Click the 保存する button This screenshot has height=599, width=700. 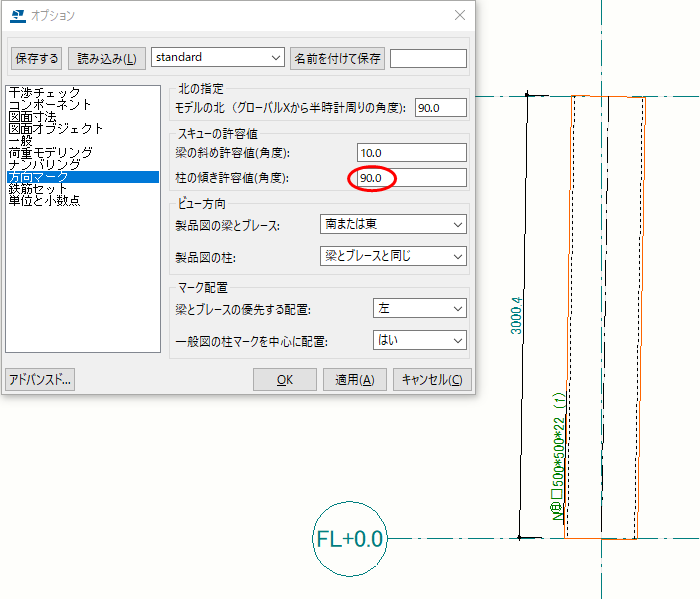[x=37, y=58]
